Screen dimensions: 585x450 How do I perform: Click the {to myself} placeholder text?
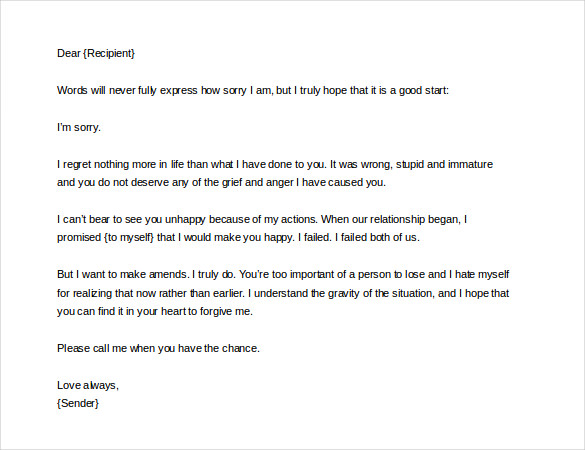click(129, 237)
